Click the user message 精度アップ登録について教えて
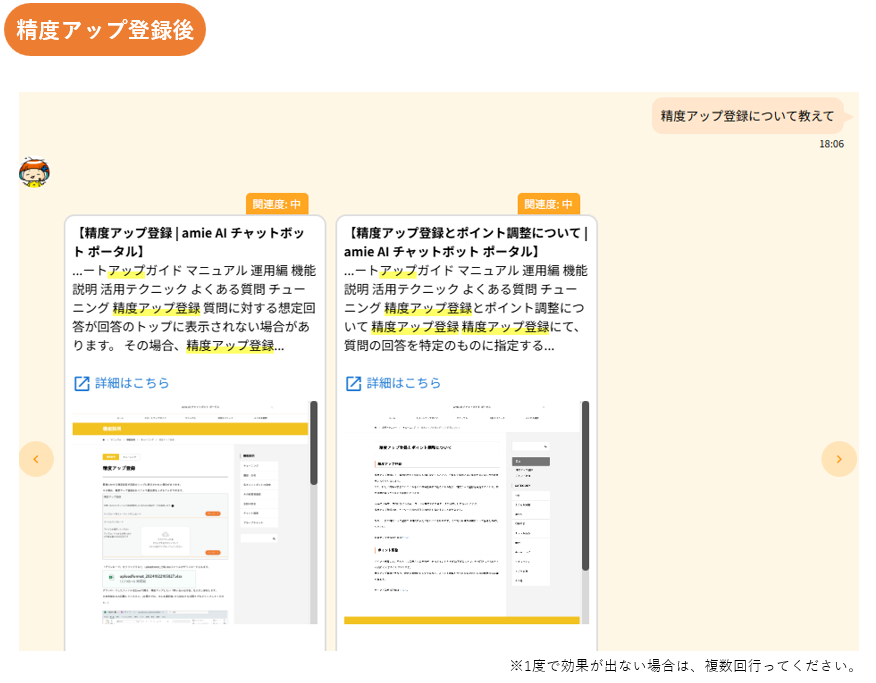Image resolution: width=876 pixels, height=683 pixels. pos(747,116)
